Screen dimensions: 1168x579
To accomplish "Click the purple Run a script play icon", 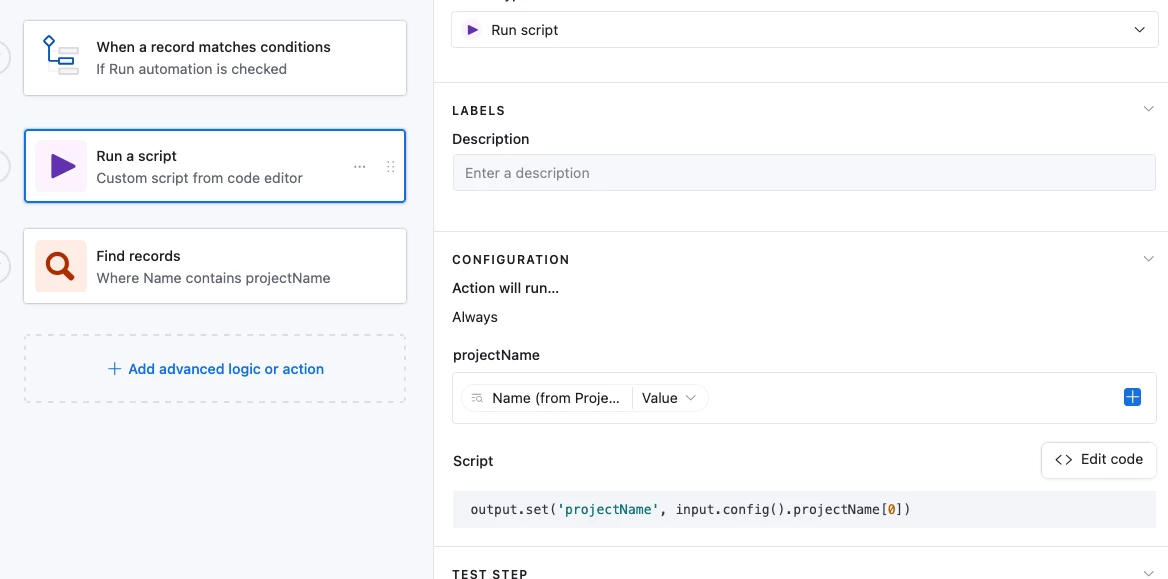I will [61, 166].
